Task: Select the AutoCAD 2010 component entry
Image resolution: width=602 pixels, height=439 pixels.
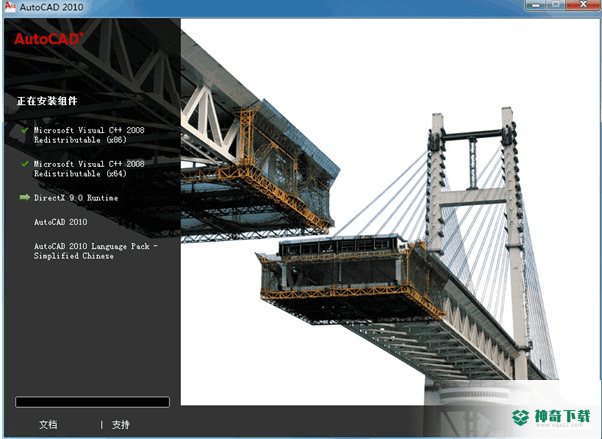Action: click(x=61, y=222)
